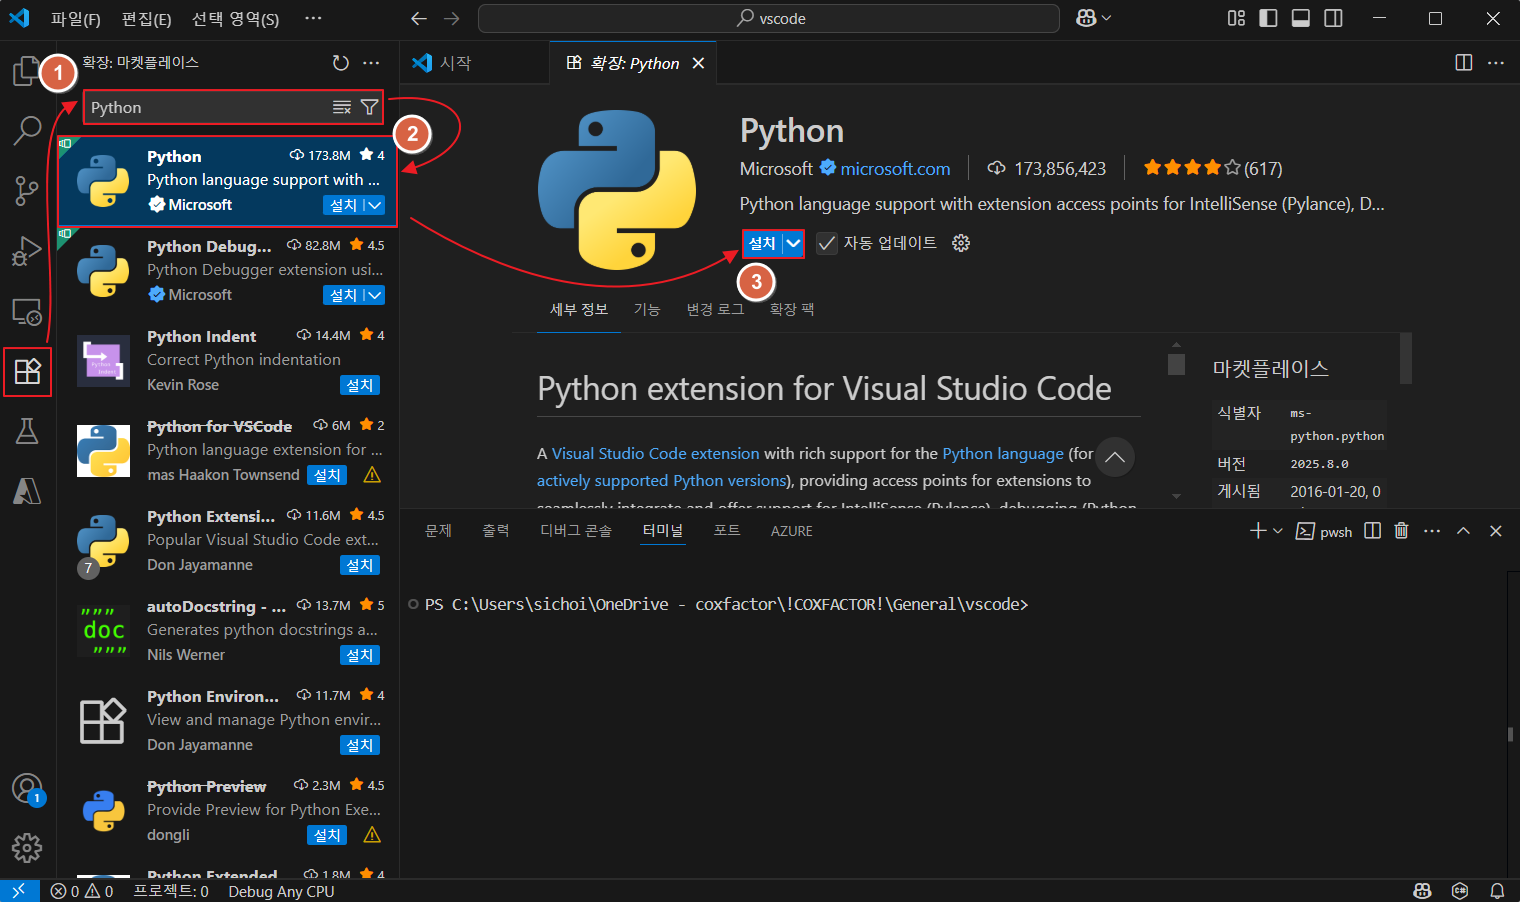
Task: Open the title bar overflow menu
Action: click(x=313, y=18)
